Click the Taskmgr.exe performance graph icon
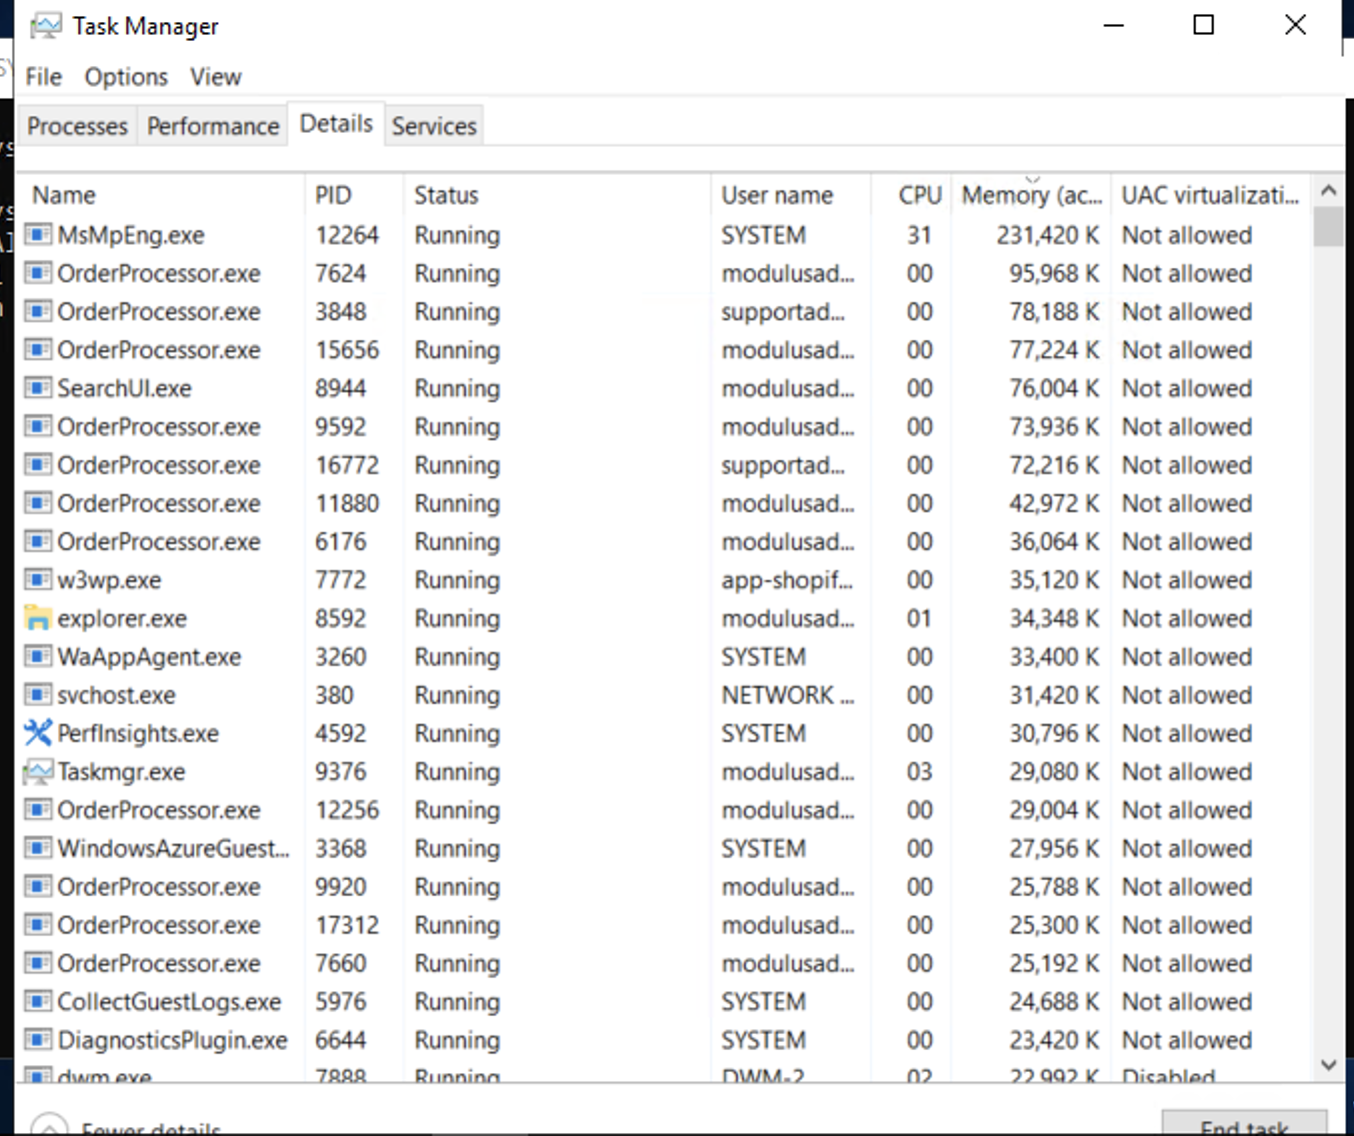Screen dimensions: 1354x1136 coord(36,771)
